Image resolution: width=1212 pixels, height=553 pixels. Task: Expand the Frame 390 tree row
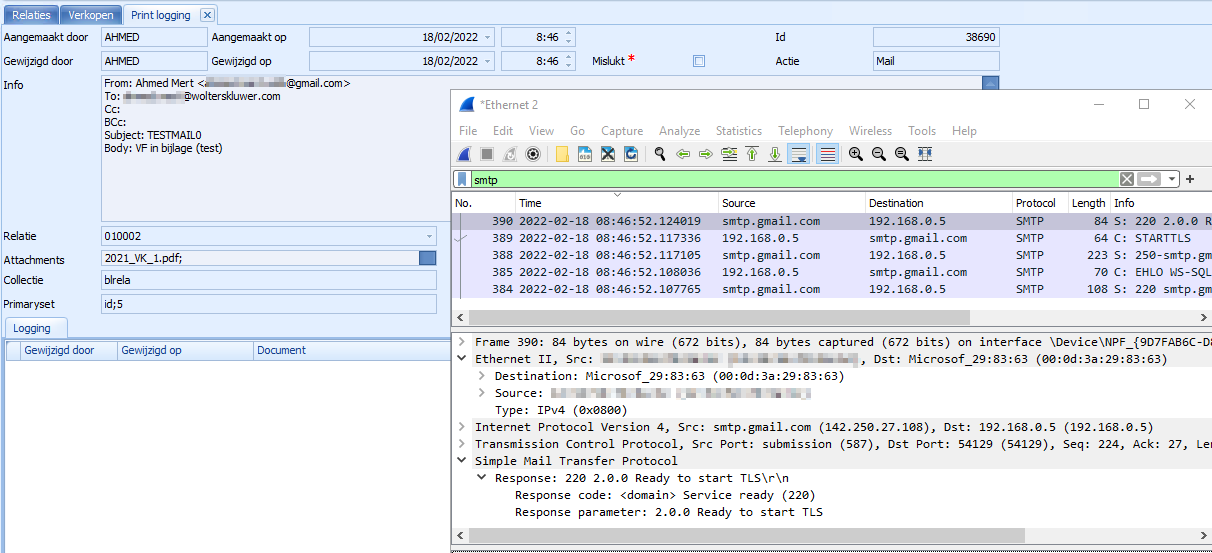point(461,342)
